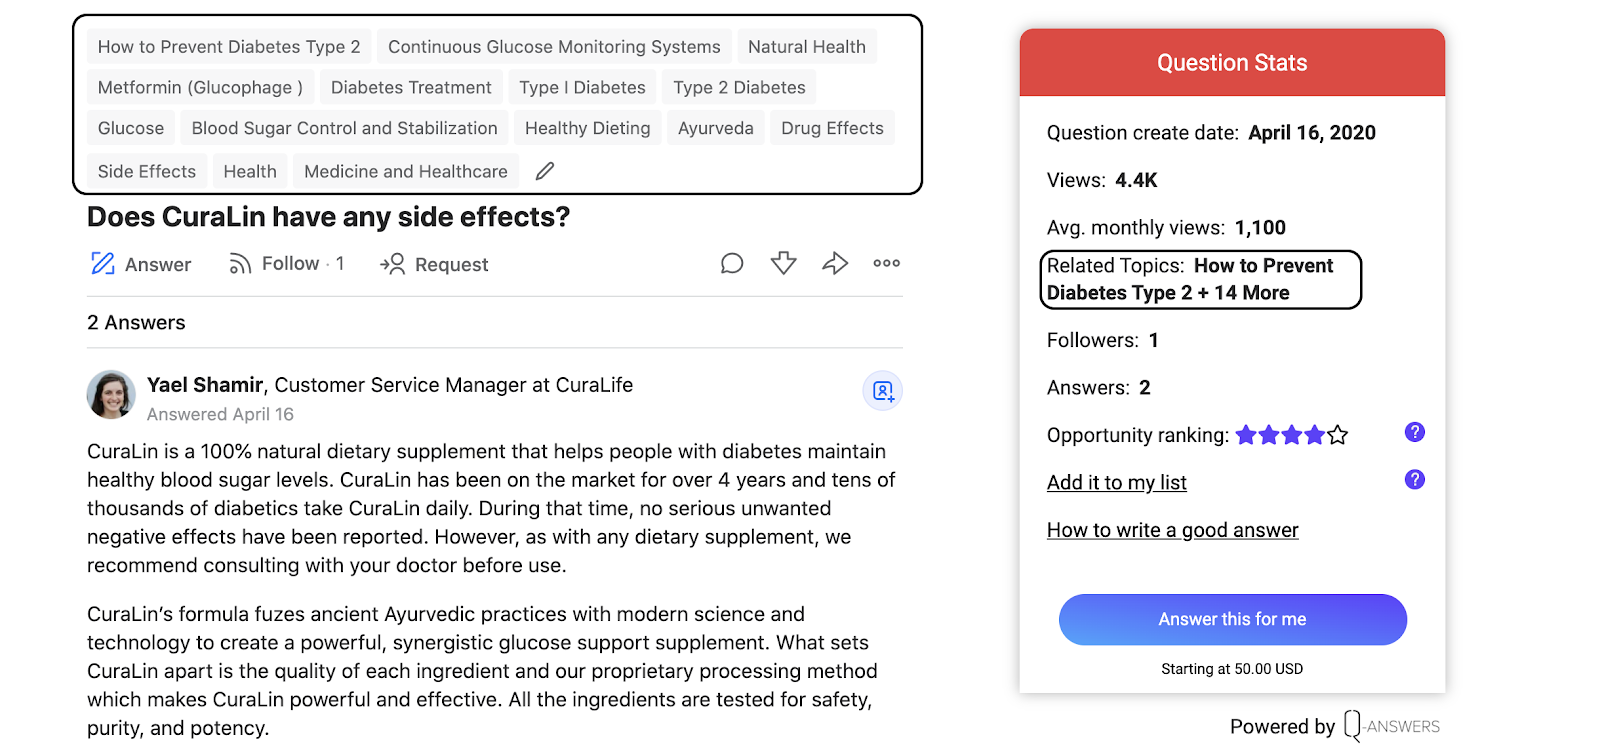The width and height of the screenshot is (1600, 754).
Task: Click the Request person icon
Action: tap(392, 264)
